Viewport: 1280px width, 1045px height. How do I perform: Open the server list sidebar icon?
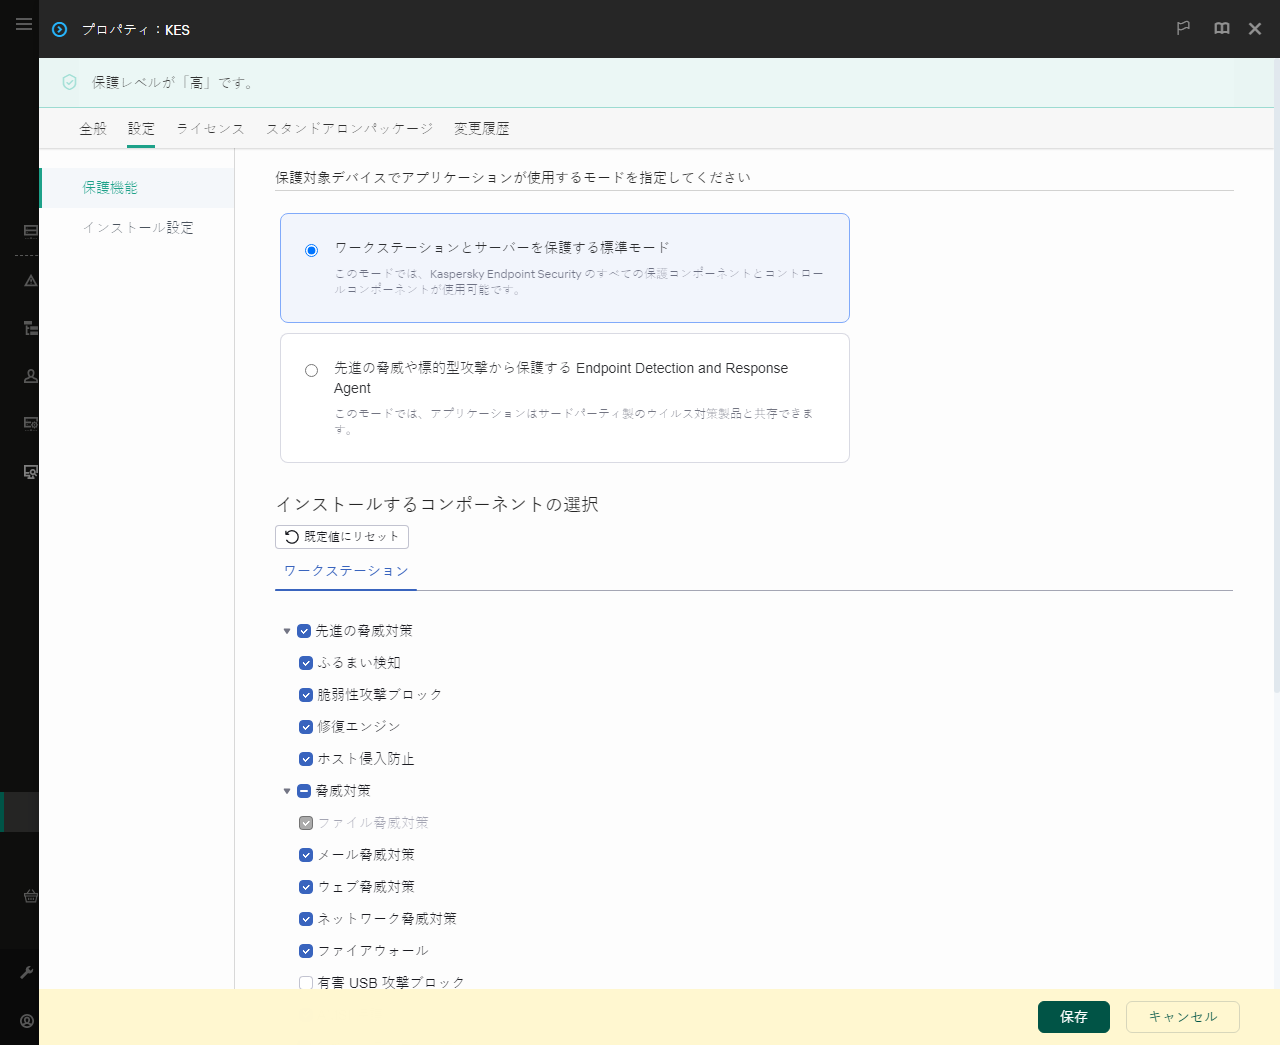[x=31, y=231]
